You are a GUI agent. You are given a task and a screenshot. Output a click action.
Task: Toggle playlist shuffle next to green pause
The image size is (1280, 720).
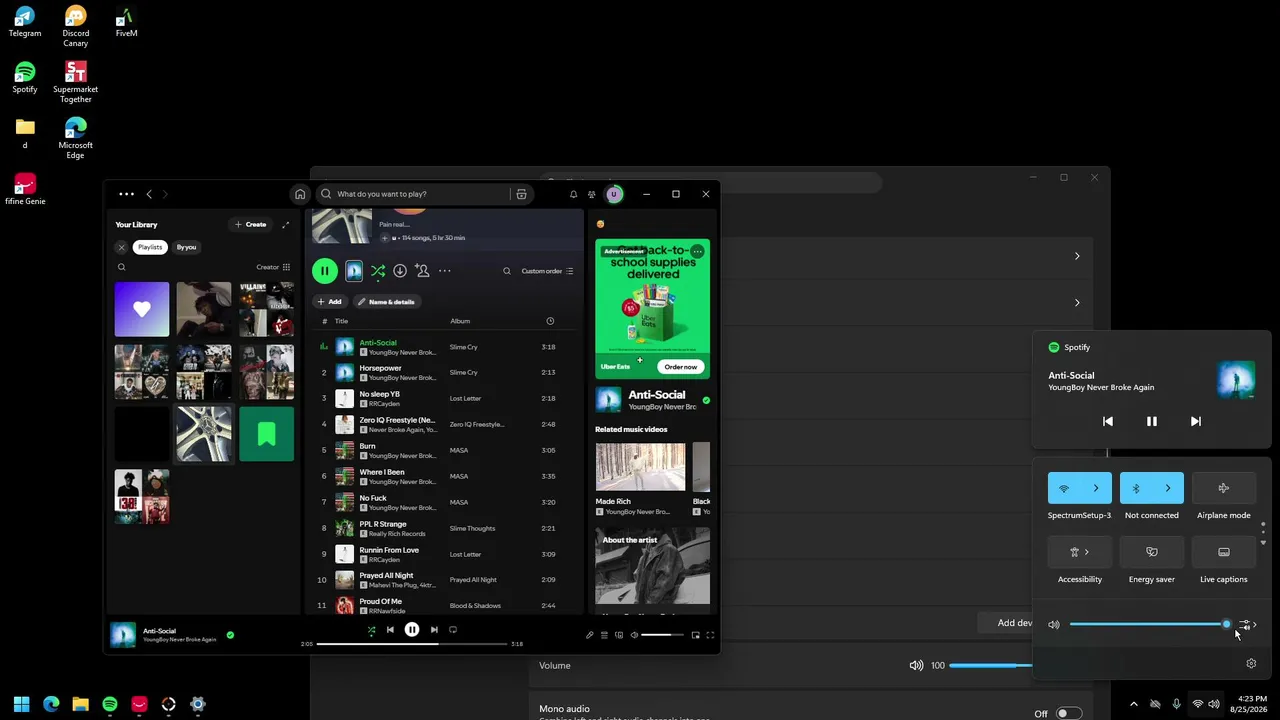tap(378, 271)
